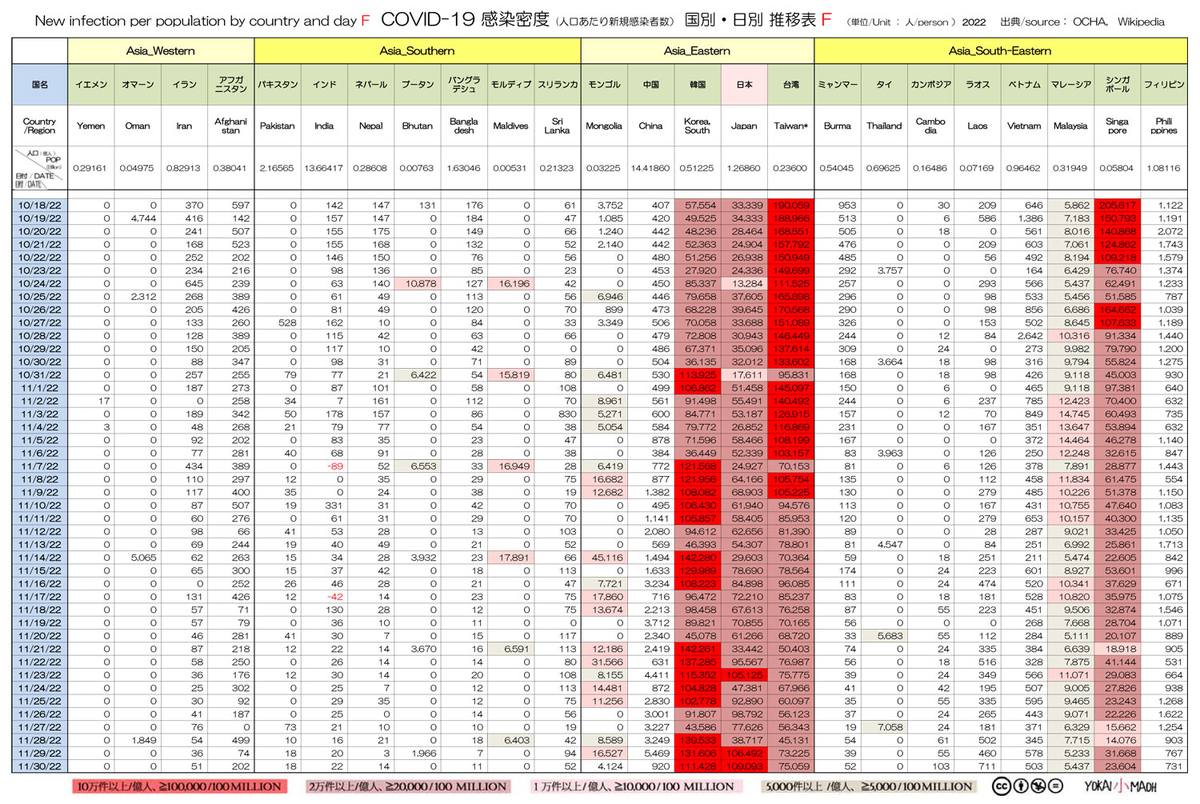
Task: Click the 韓国 Japanese header cell
Action: tap(697, 87)
